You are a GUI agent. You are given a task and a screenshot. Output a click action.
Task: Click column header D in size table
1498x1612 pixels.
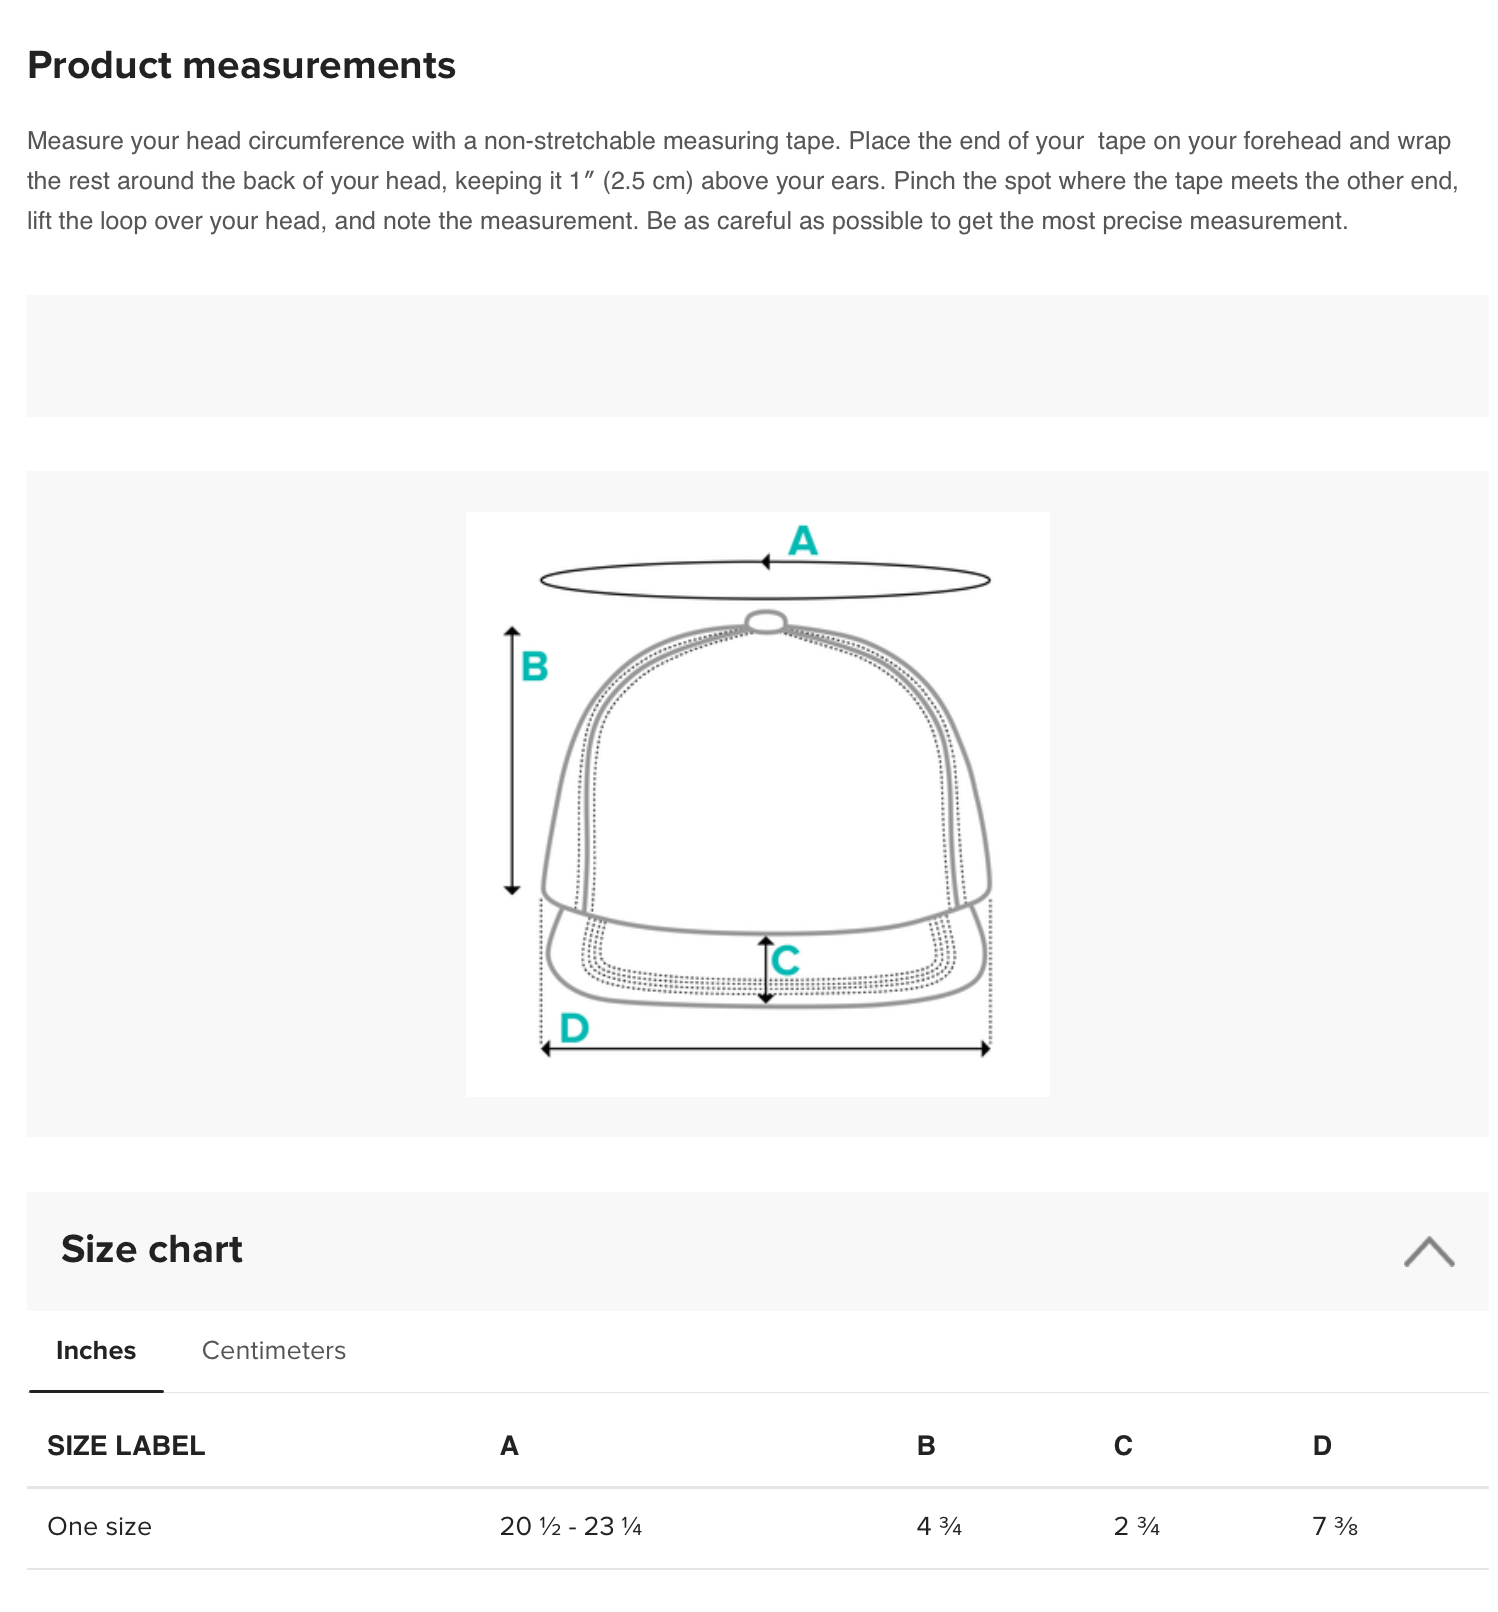1322,1446
